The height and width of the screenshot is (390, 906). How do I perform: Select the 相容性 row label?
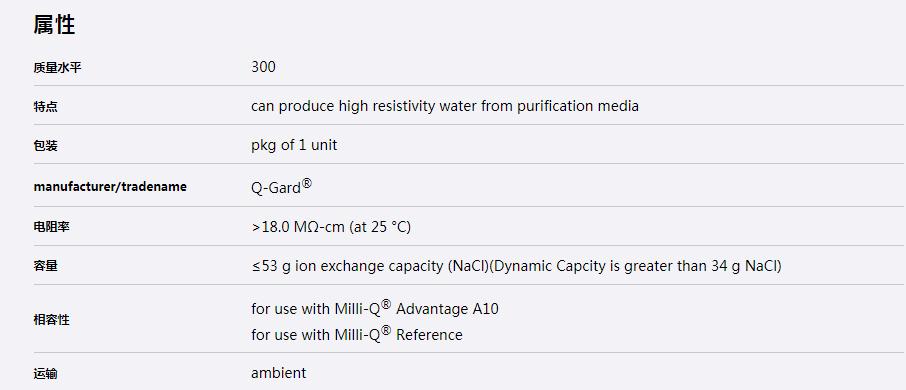coord(51,320)
